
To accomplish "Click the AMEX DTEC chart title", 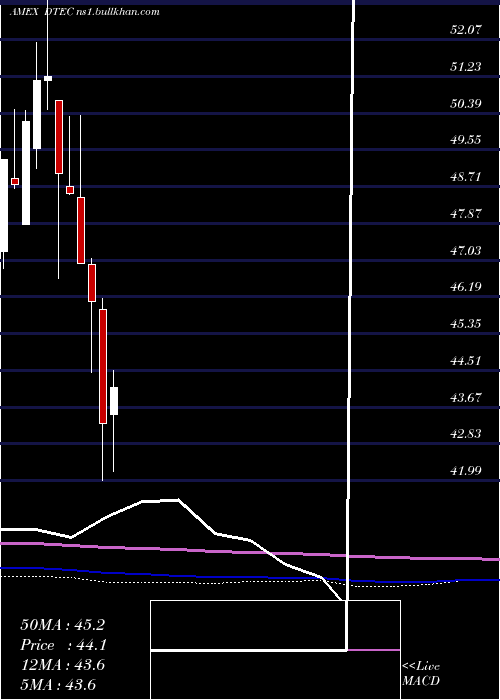I will pyautogui.click(x=84, y=12).
